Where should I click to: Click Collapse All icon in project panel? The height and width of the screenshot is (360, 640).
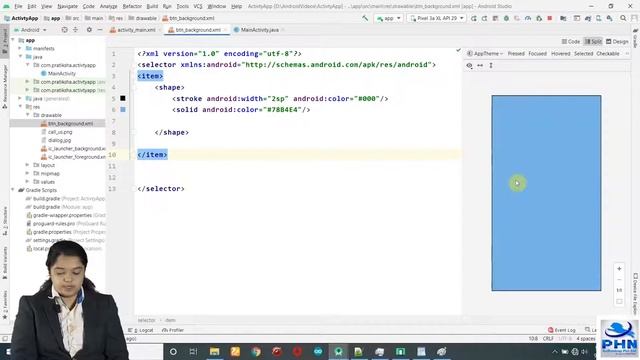pos(76,30)
